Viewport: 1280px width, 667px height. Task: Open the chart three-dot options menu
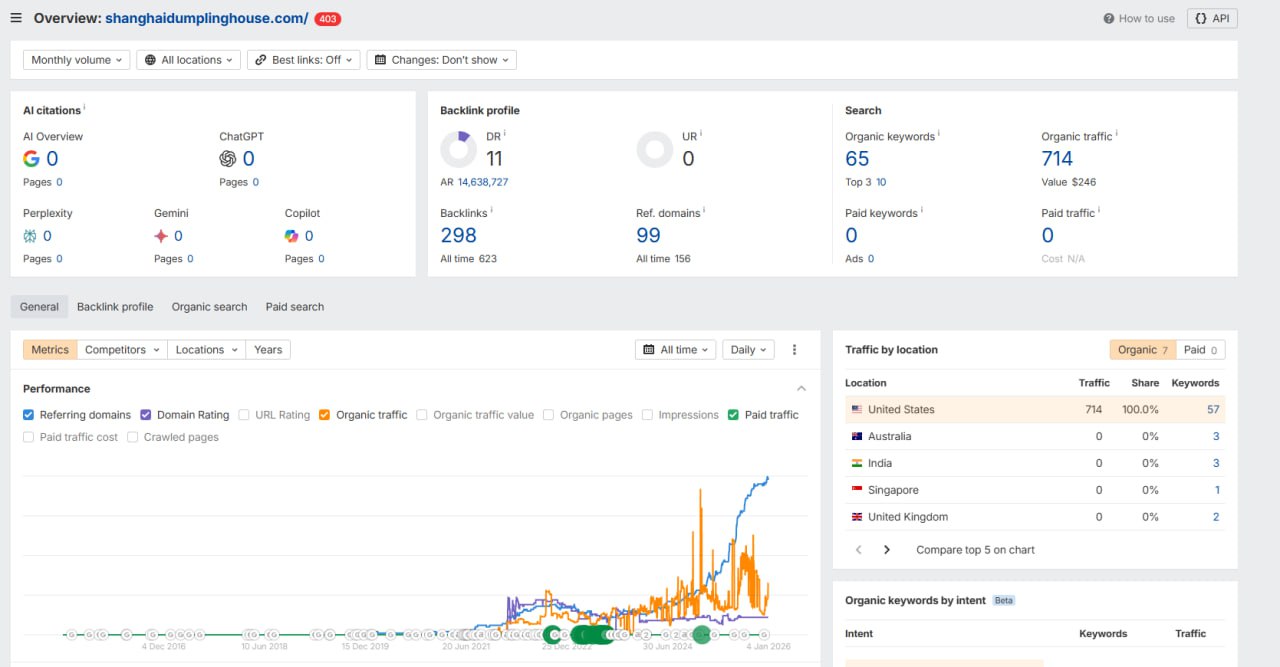795,350
